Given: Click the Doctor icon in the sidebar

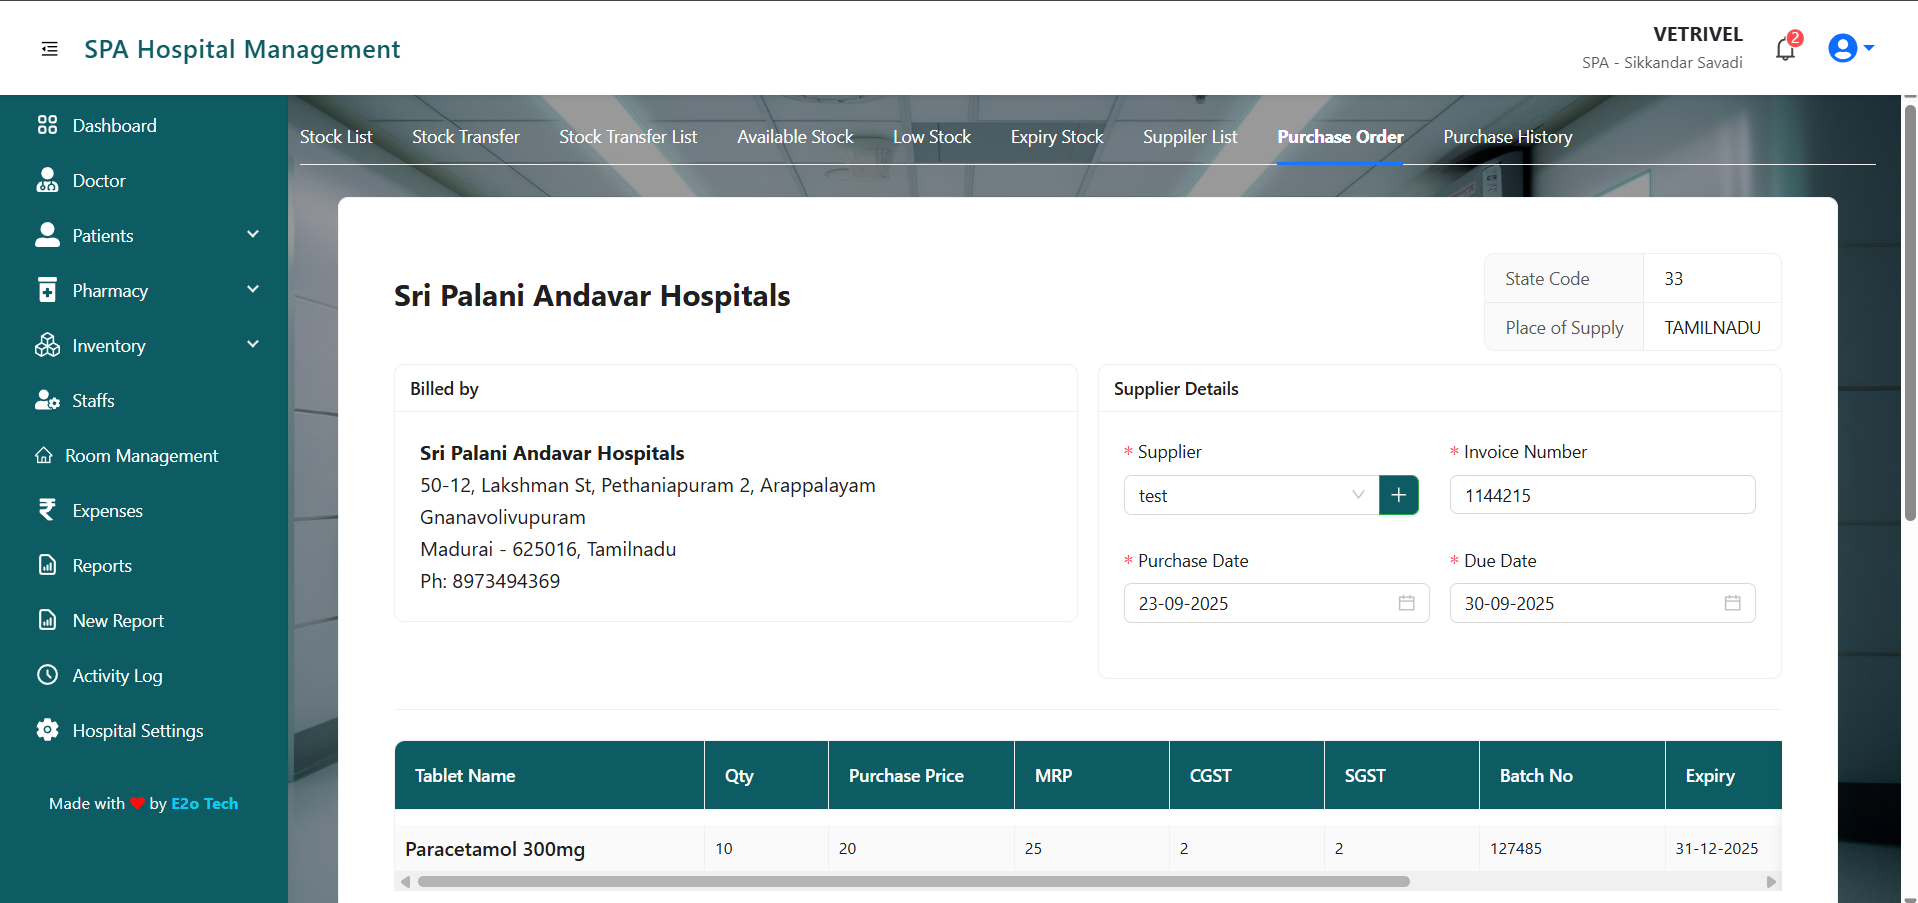Looking at the screenshot, I should [47, 180].
